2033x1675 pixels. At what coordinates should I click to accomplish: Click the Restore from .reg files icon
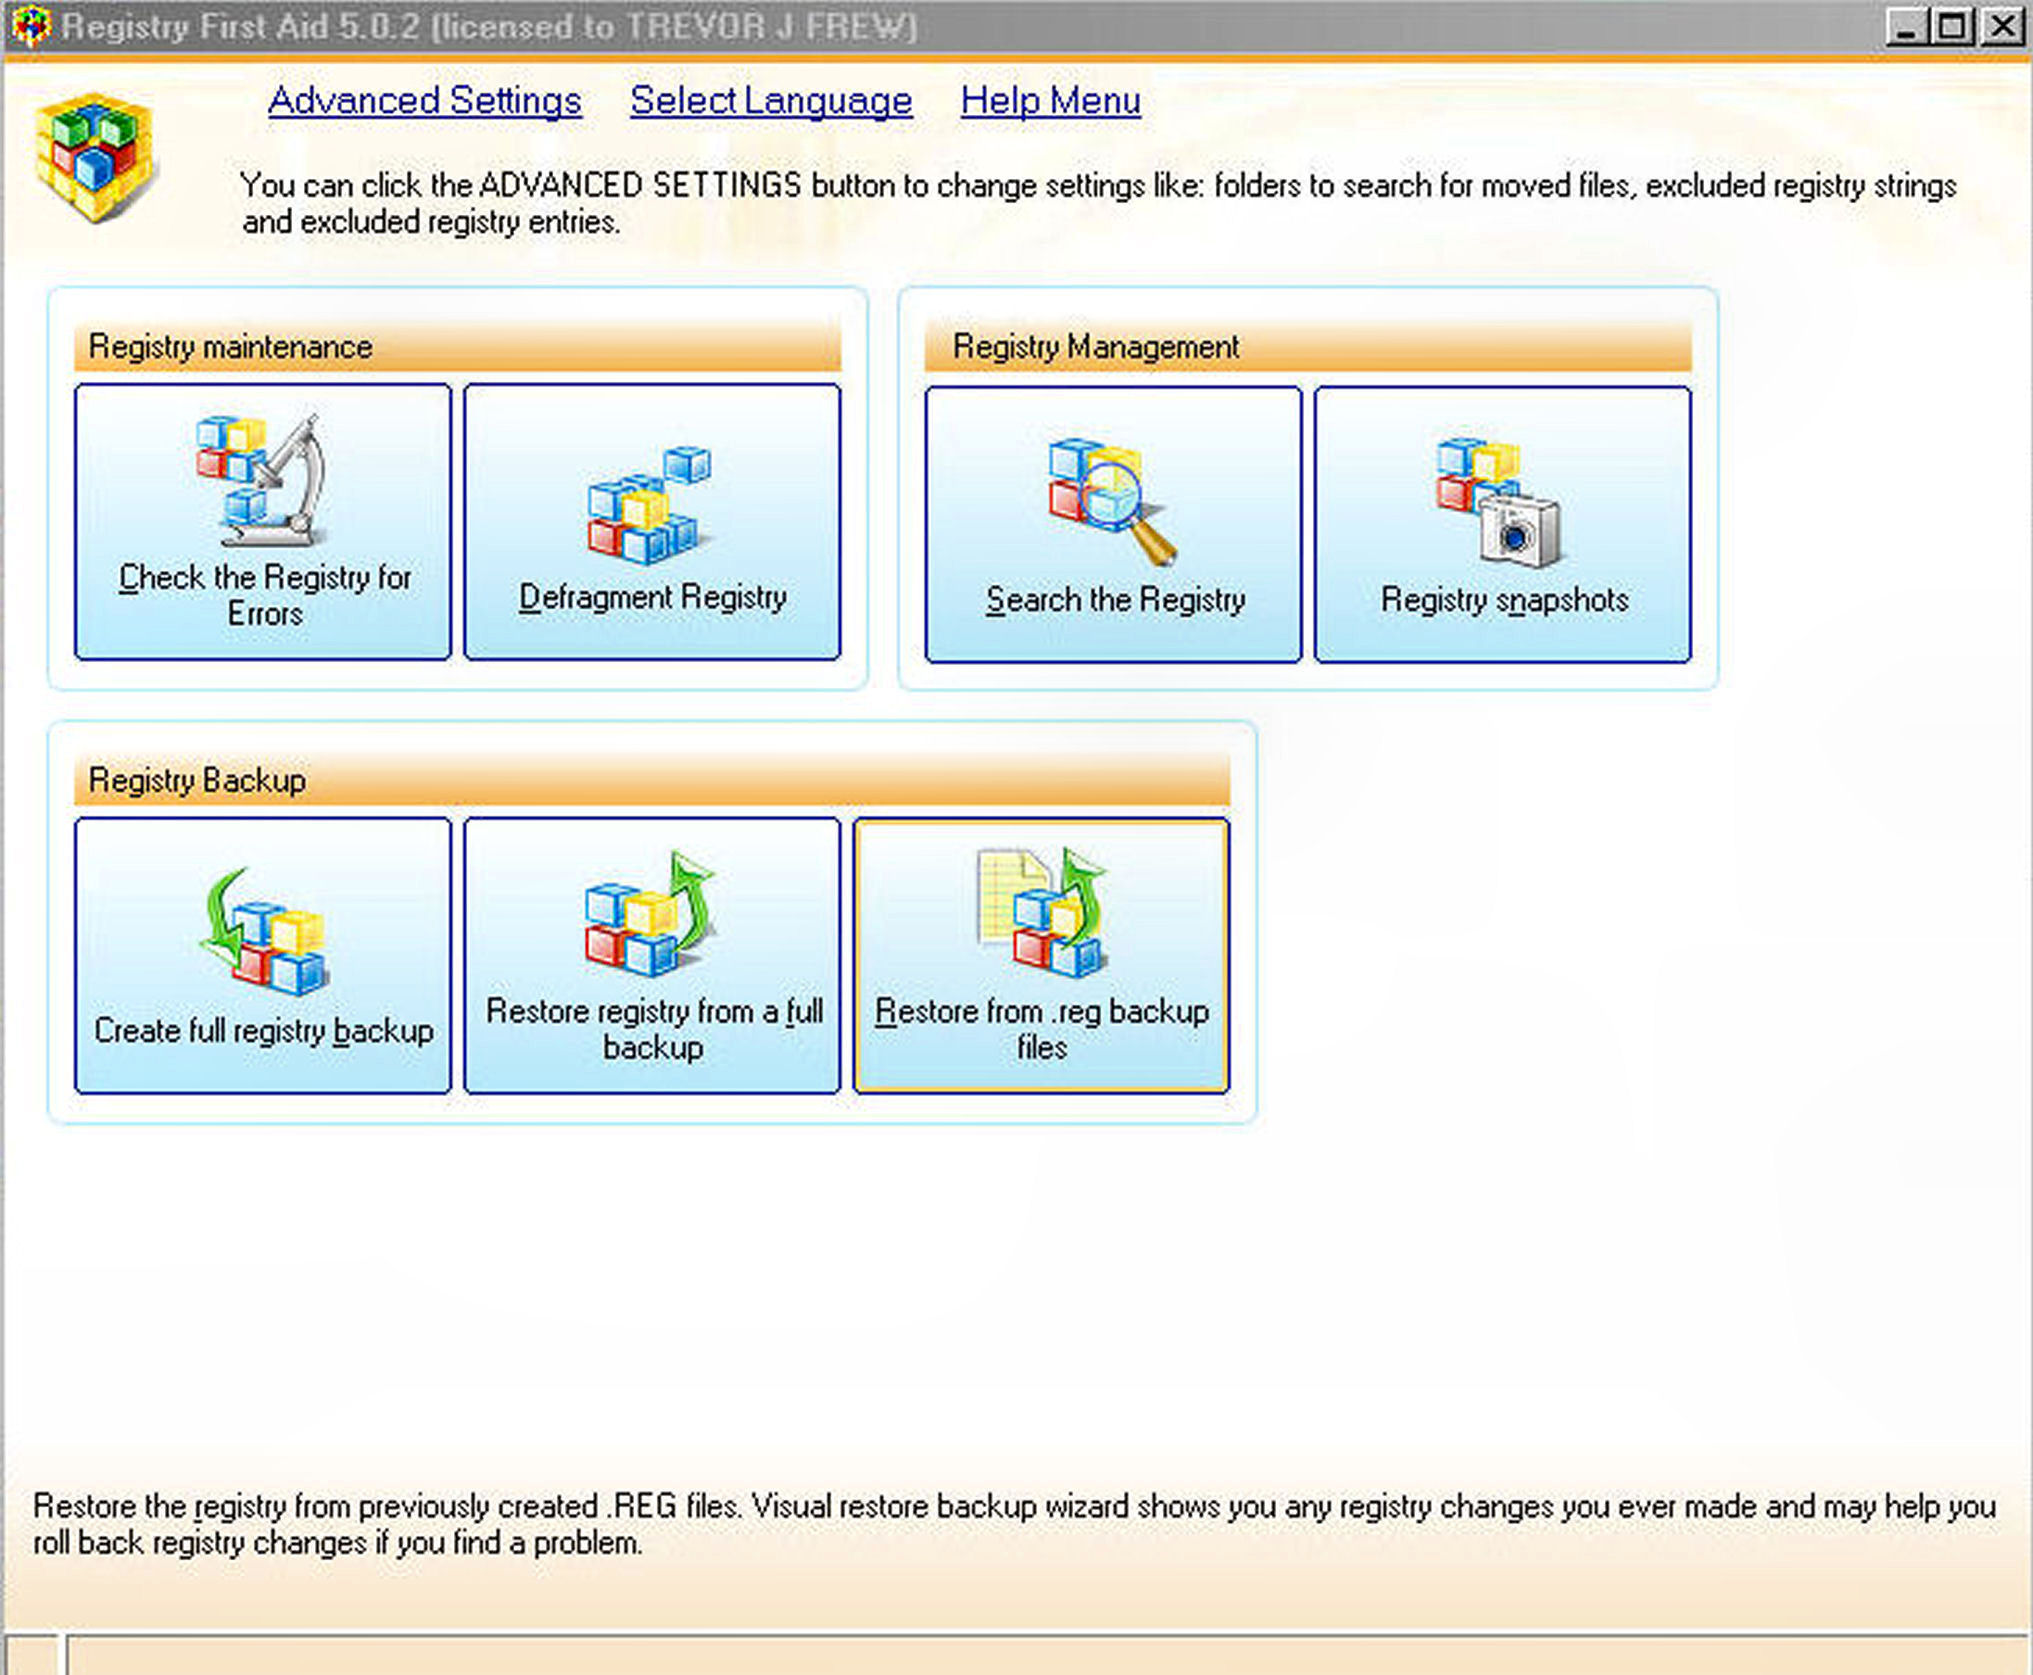pos(1043,911)
